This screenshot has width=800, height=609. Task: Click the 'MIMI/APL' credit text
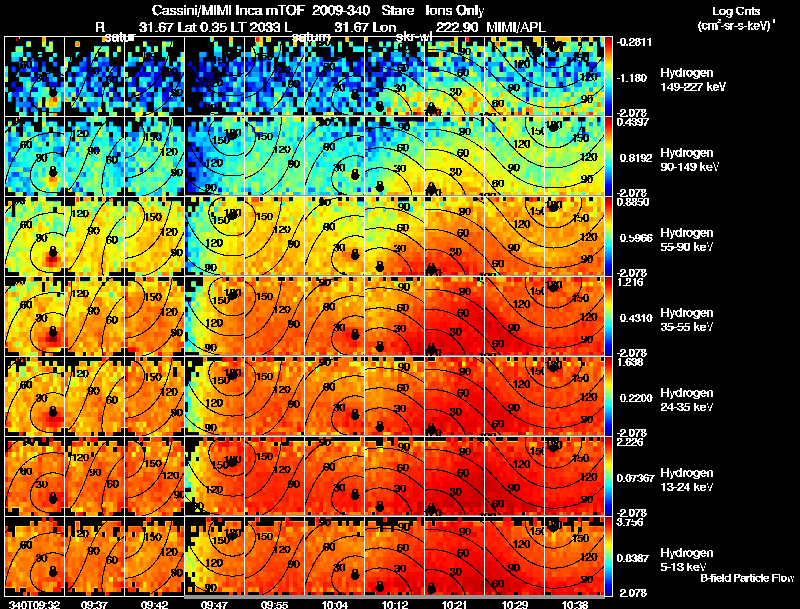(516, 27)
